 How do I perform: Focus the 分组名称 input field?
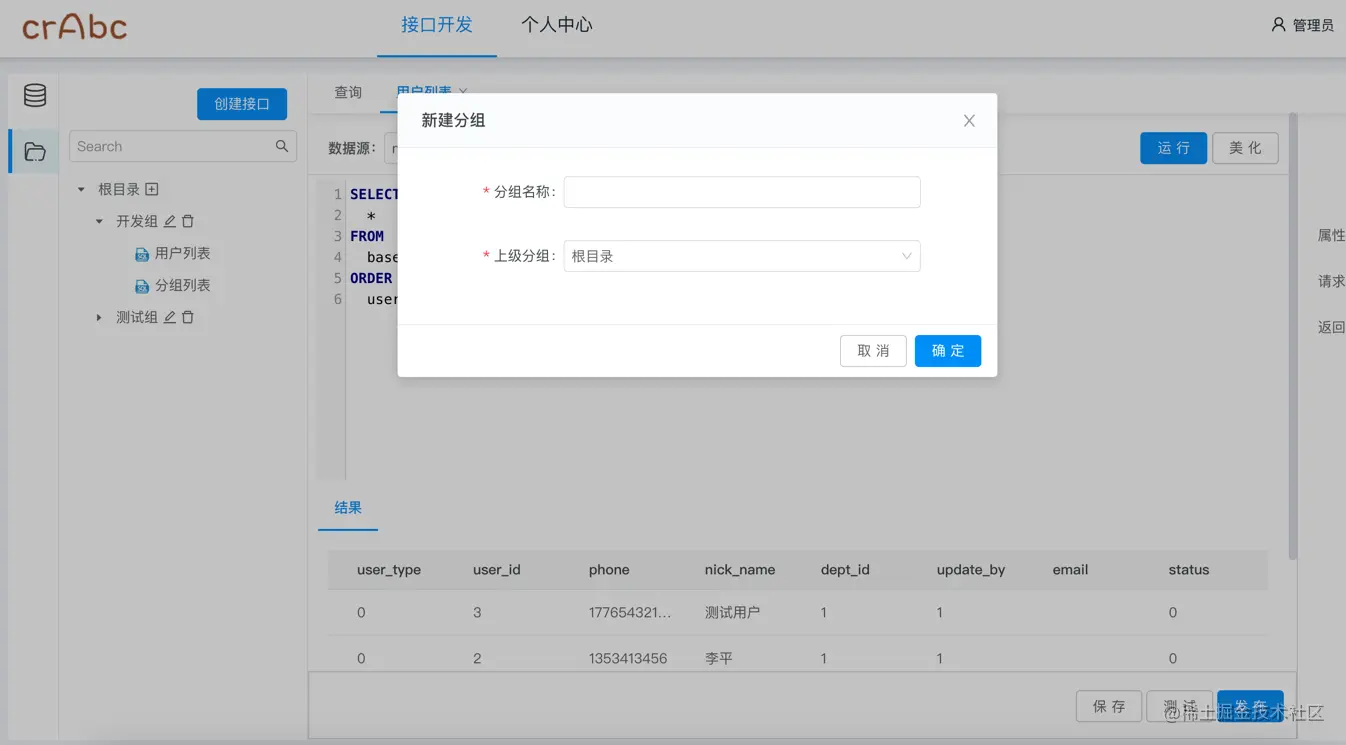coord(742,192)
